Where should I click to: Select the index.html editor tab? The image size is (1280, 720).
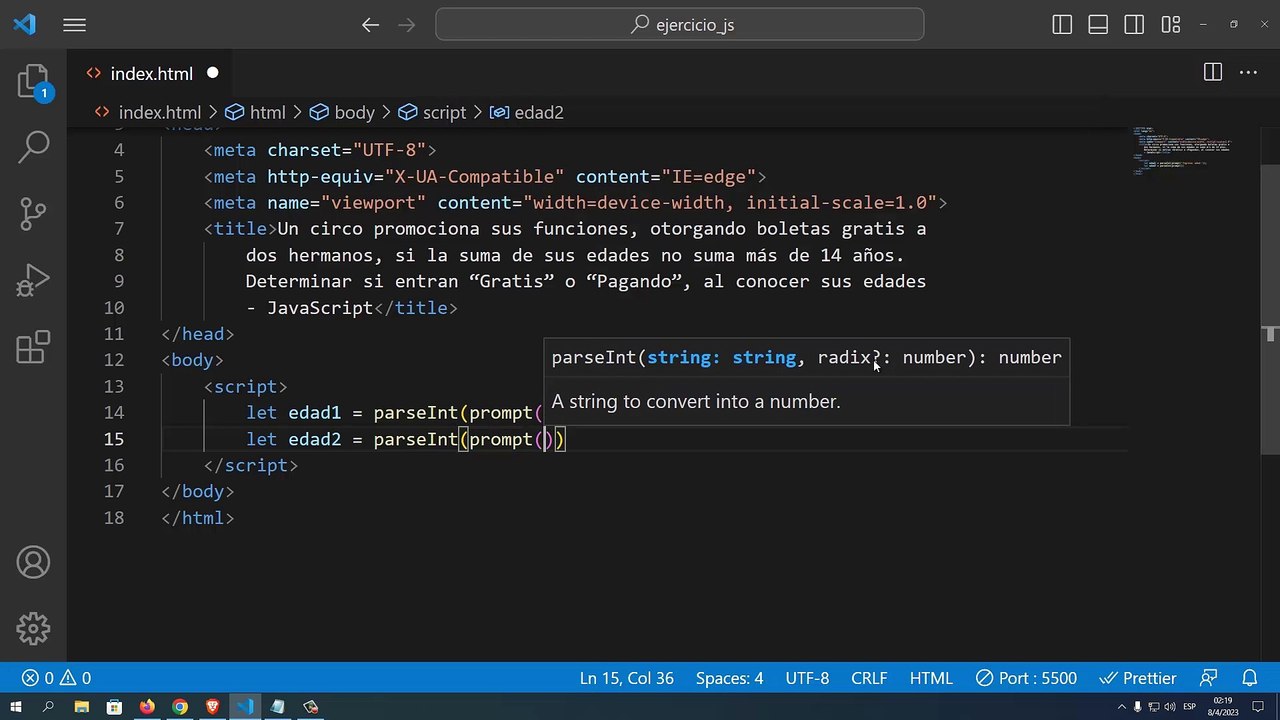coord(150,74)
